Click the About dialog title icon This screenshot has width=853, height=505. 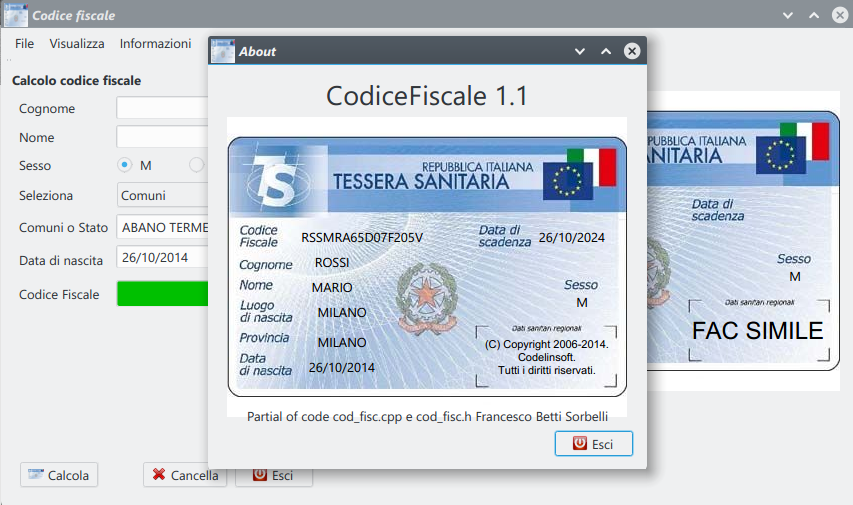pos(222,51)
